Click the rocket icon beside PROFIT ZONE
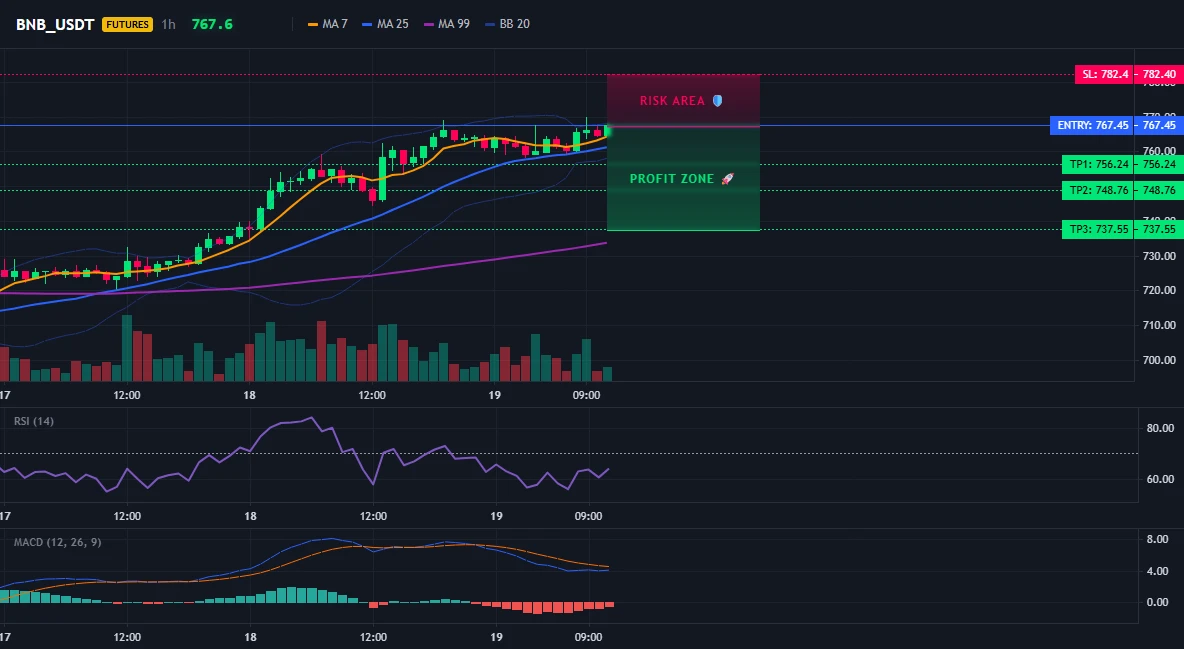This screenshot has width=1184, height=649. (x=727, y=179)
